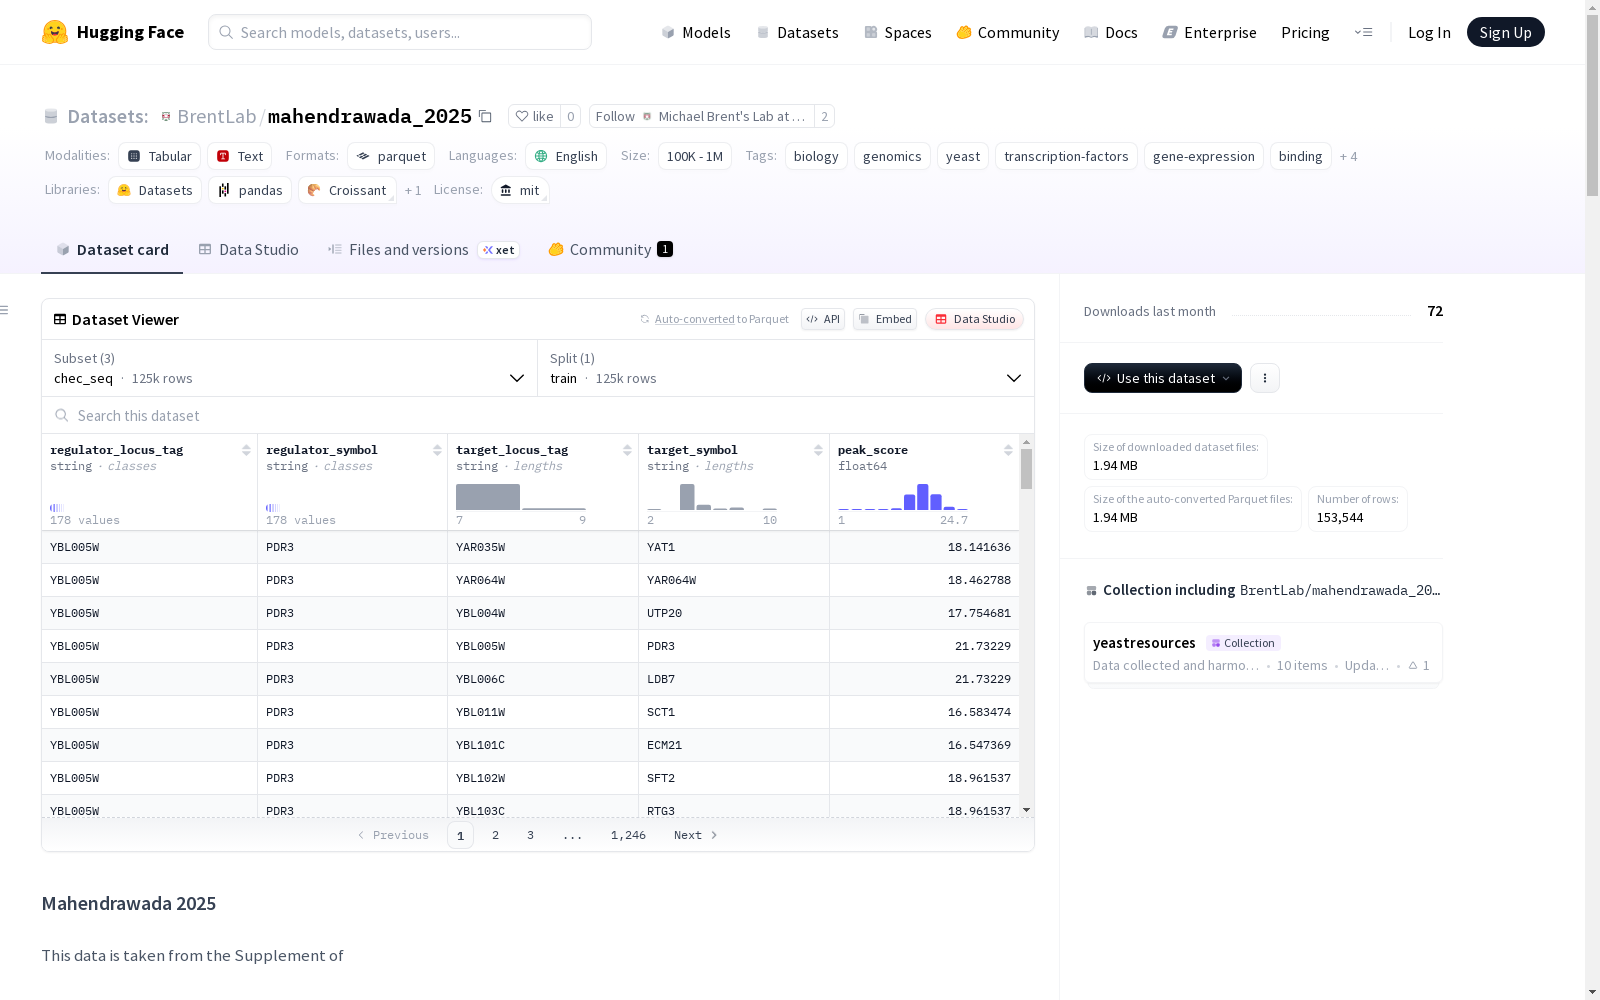
Task: Expand the Split train dropdown
Action: tap(786, 368)
